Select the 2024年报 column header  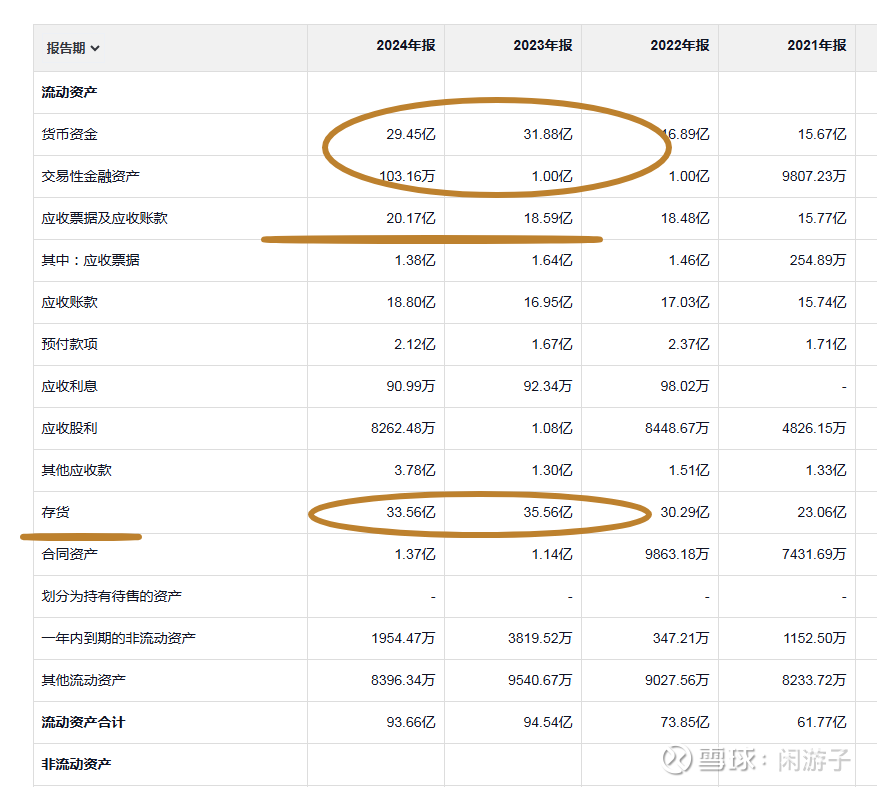click(406, 45)
